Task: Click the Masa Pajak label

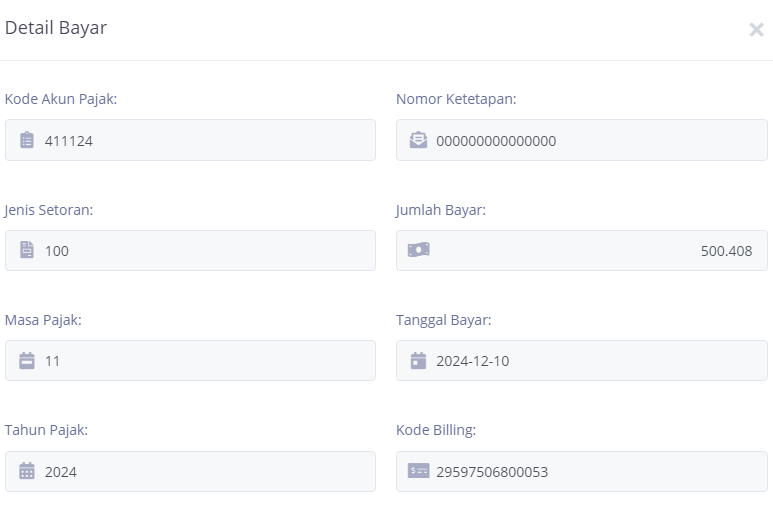Action: tap(43, 320)
